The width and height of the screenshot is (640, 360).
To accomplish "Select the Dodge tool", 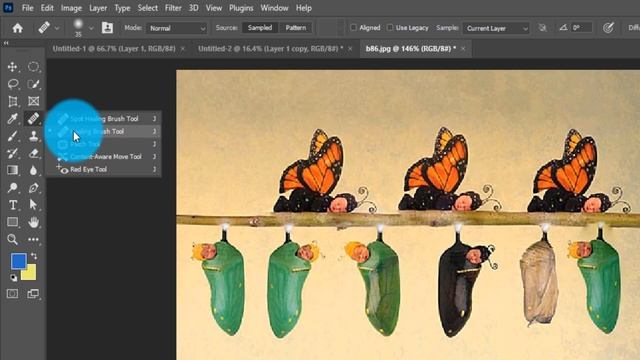I will (x=13, y=188).
